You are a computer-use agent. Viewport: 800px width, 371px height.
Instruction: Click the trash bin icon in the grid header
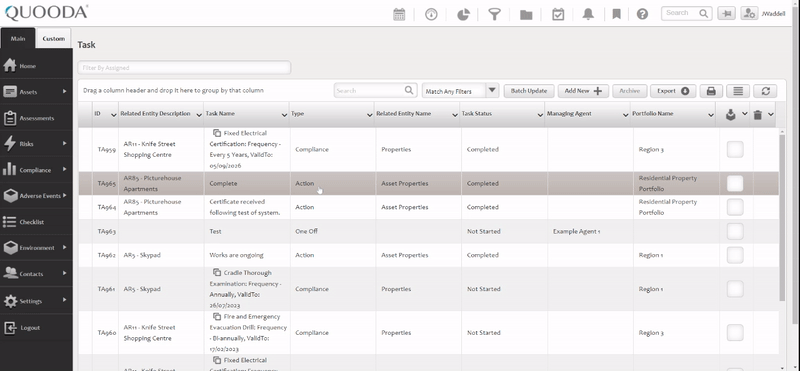(x=758, y=115)
